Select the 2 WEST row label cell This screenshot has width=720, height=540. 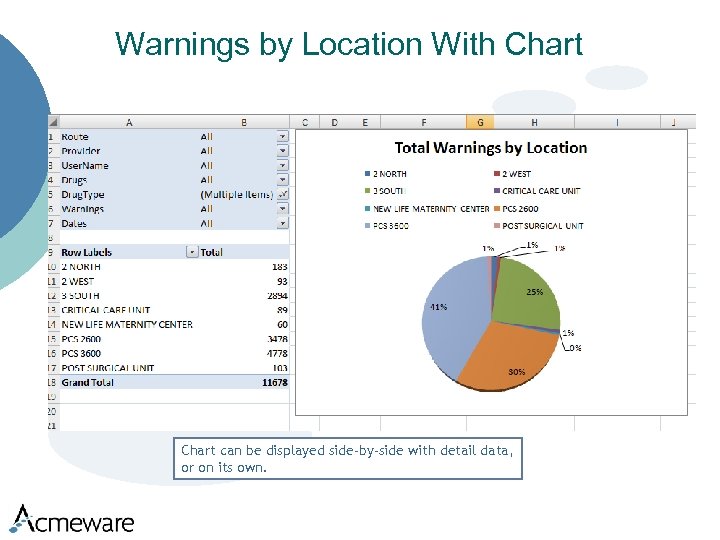pos(129,281)
